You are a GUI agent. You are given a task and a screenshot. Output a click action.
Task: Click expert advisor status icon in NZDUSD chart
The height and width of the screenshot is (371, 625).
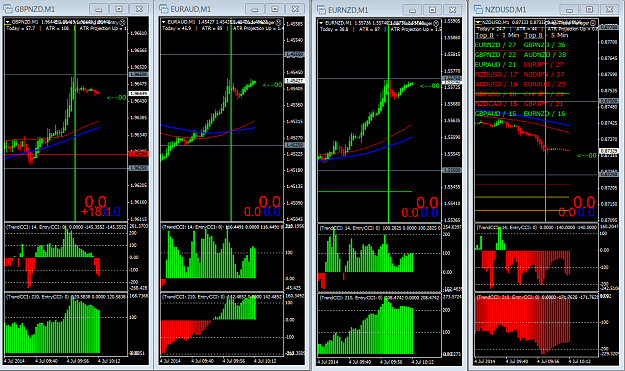[593, 23]
